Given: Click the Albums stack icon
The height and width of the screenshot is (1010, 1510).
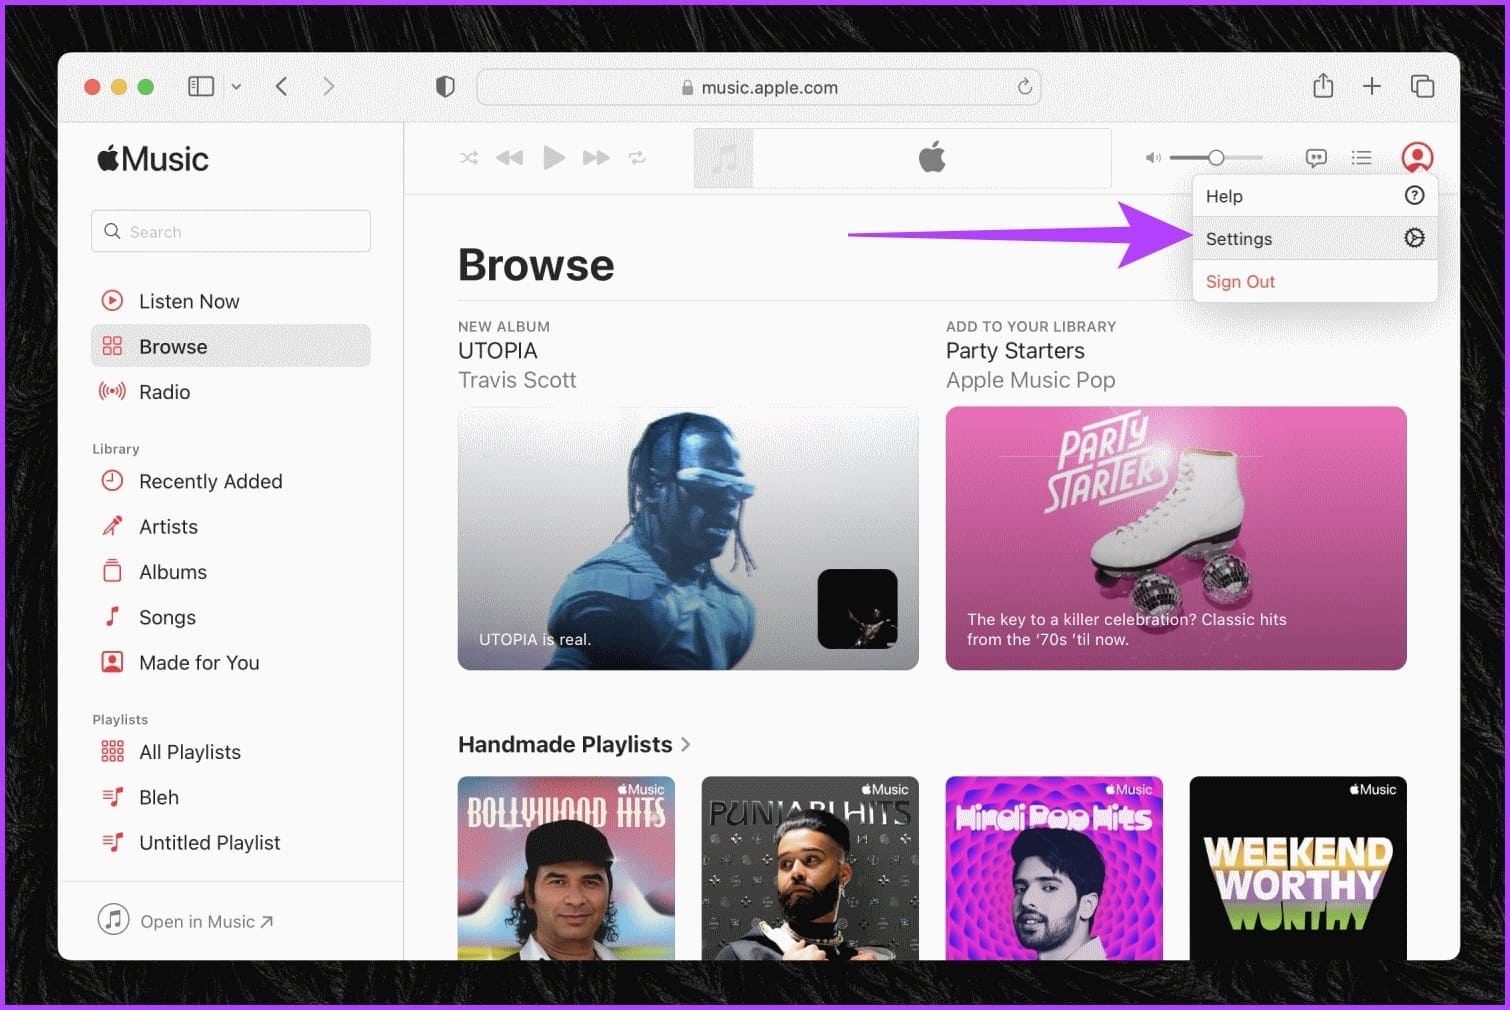Looking at the screenshot, I should (x=112, y=571).
